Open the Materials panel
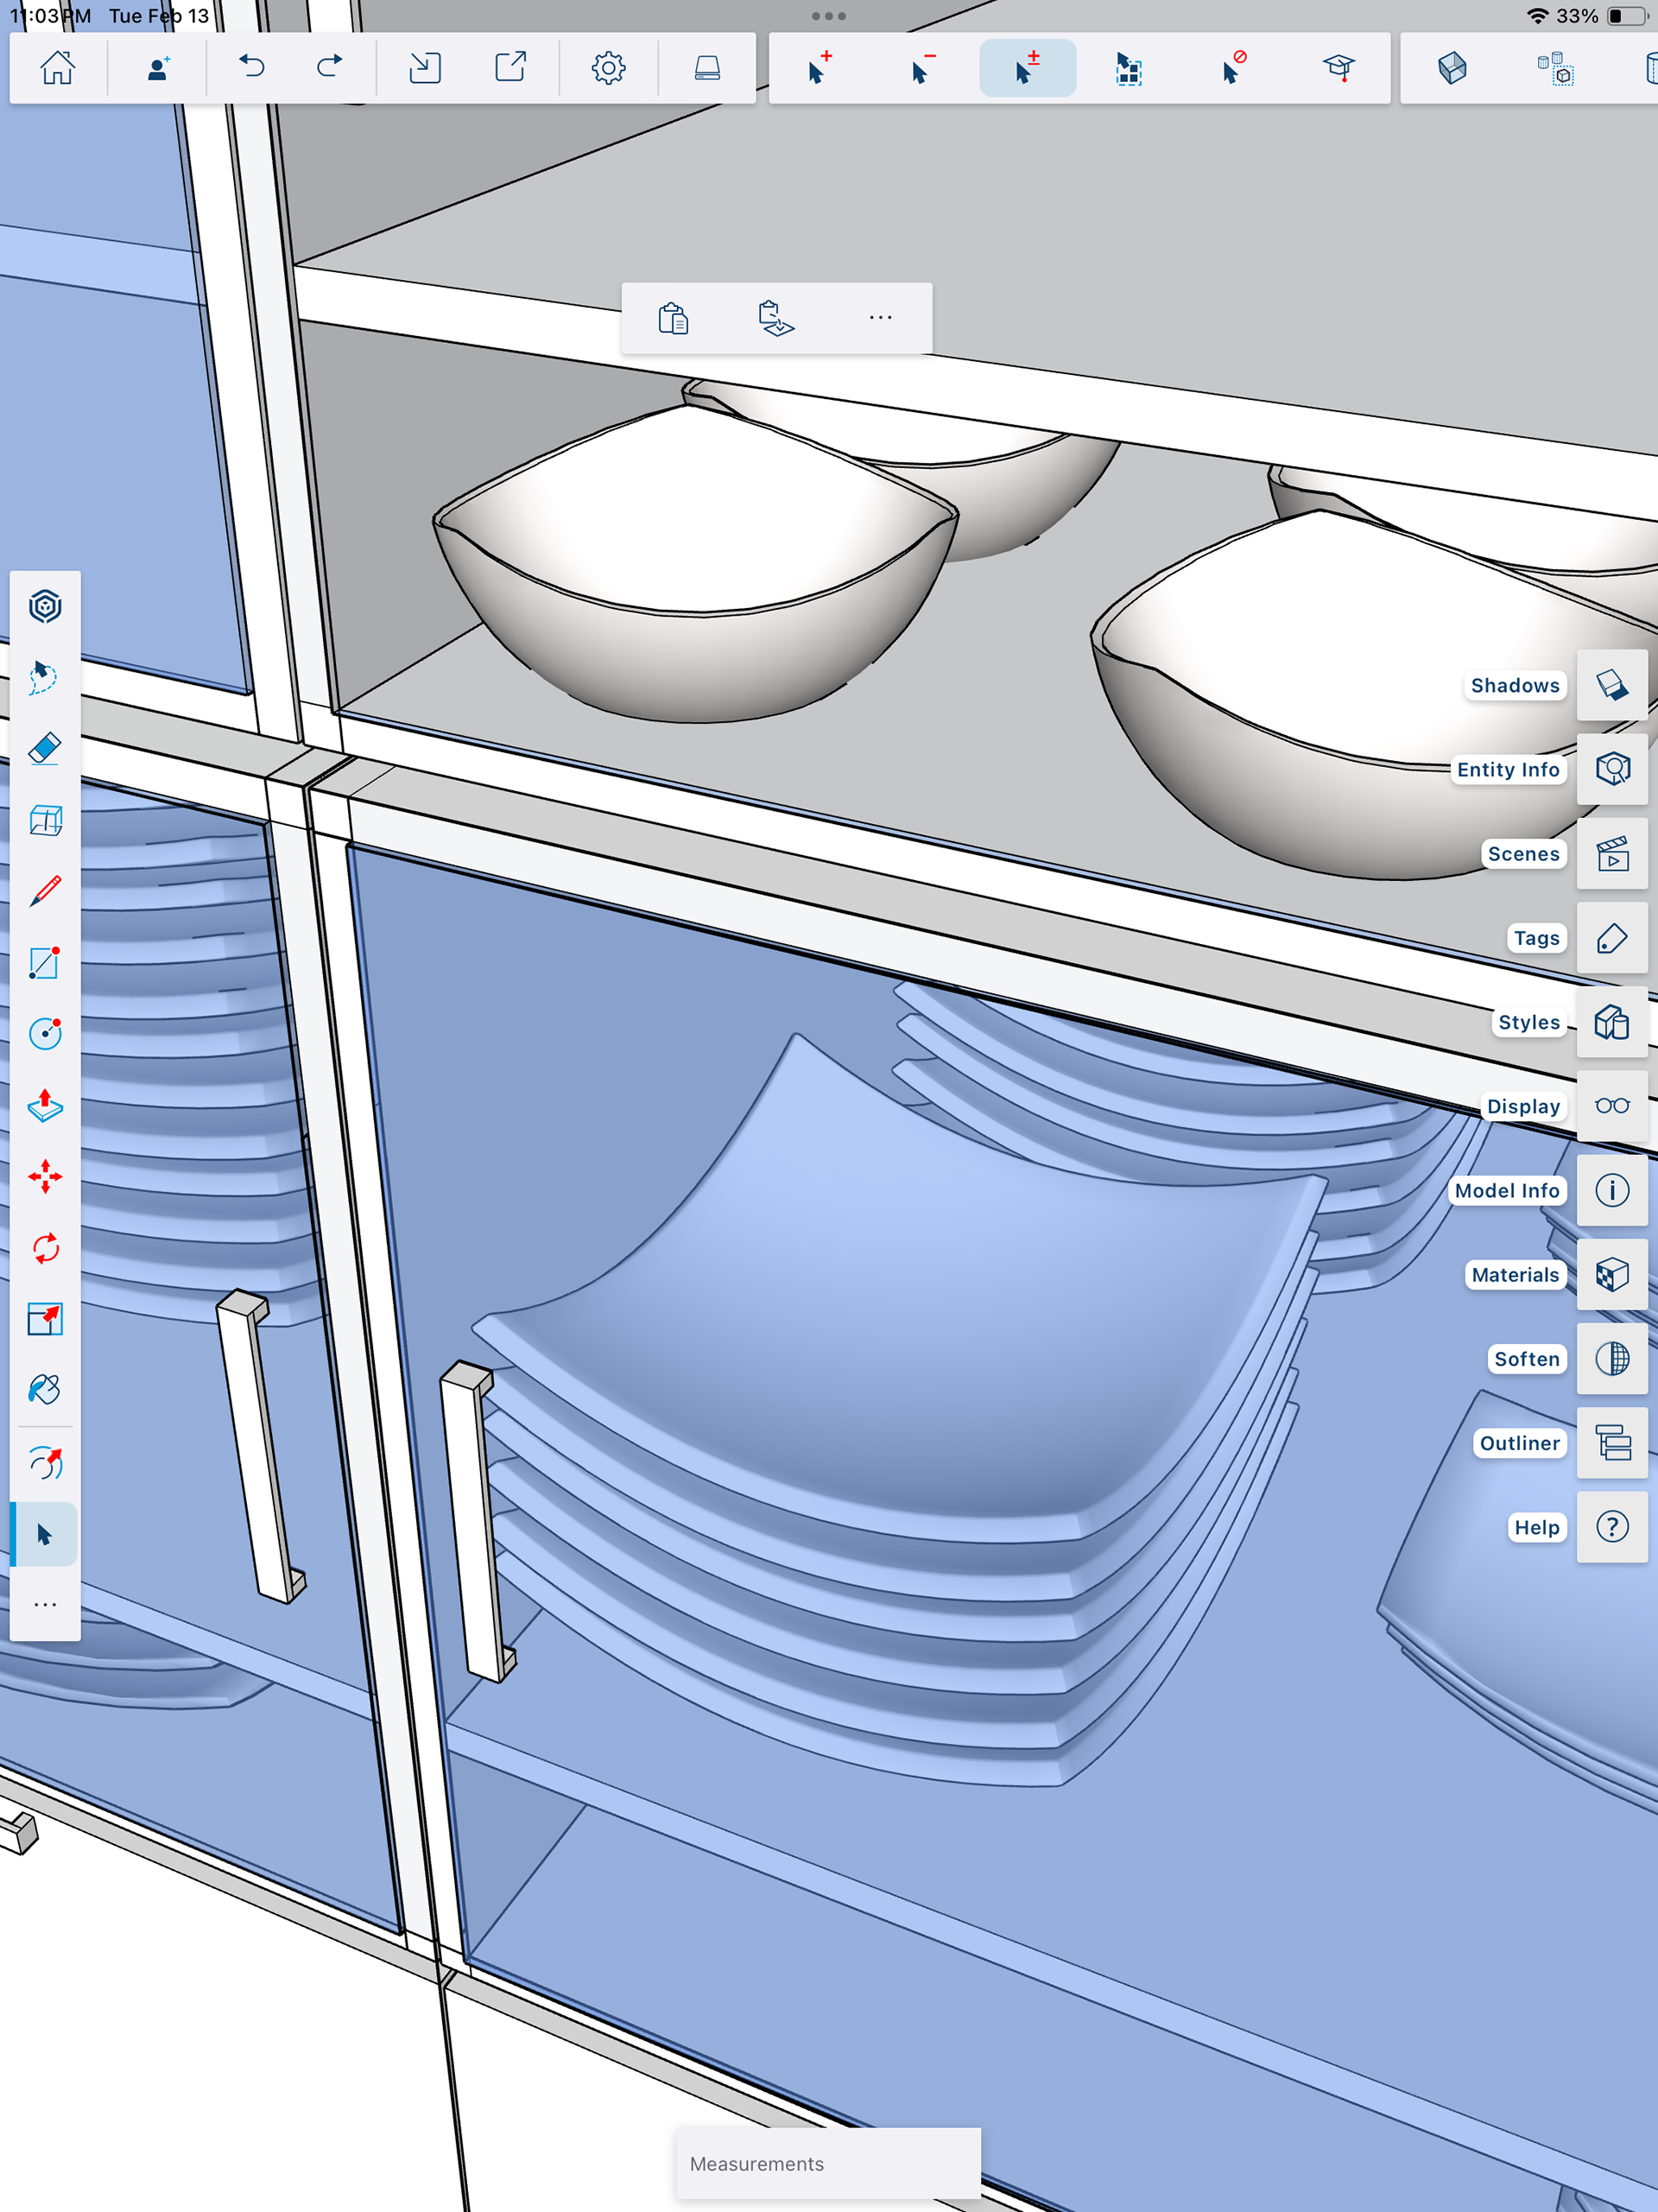Viewport: 1658px width, 2212px height. click(x=1612, y=1275)
